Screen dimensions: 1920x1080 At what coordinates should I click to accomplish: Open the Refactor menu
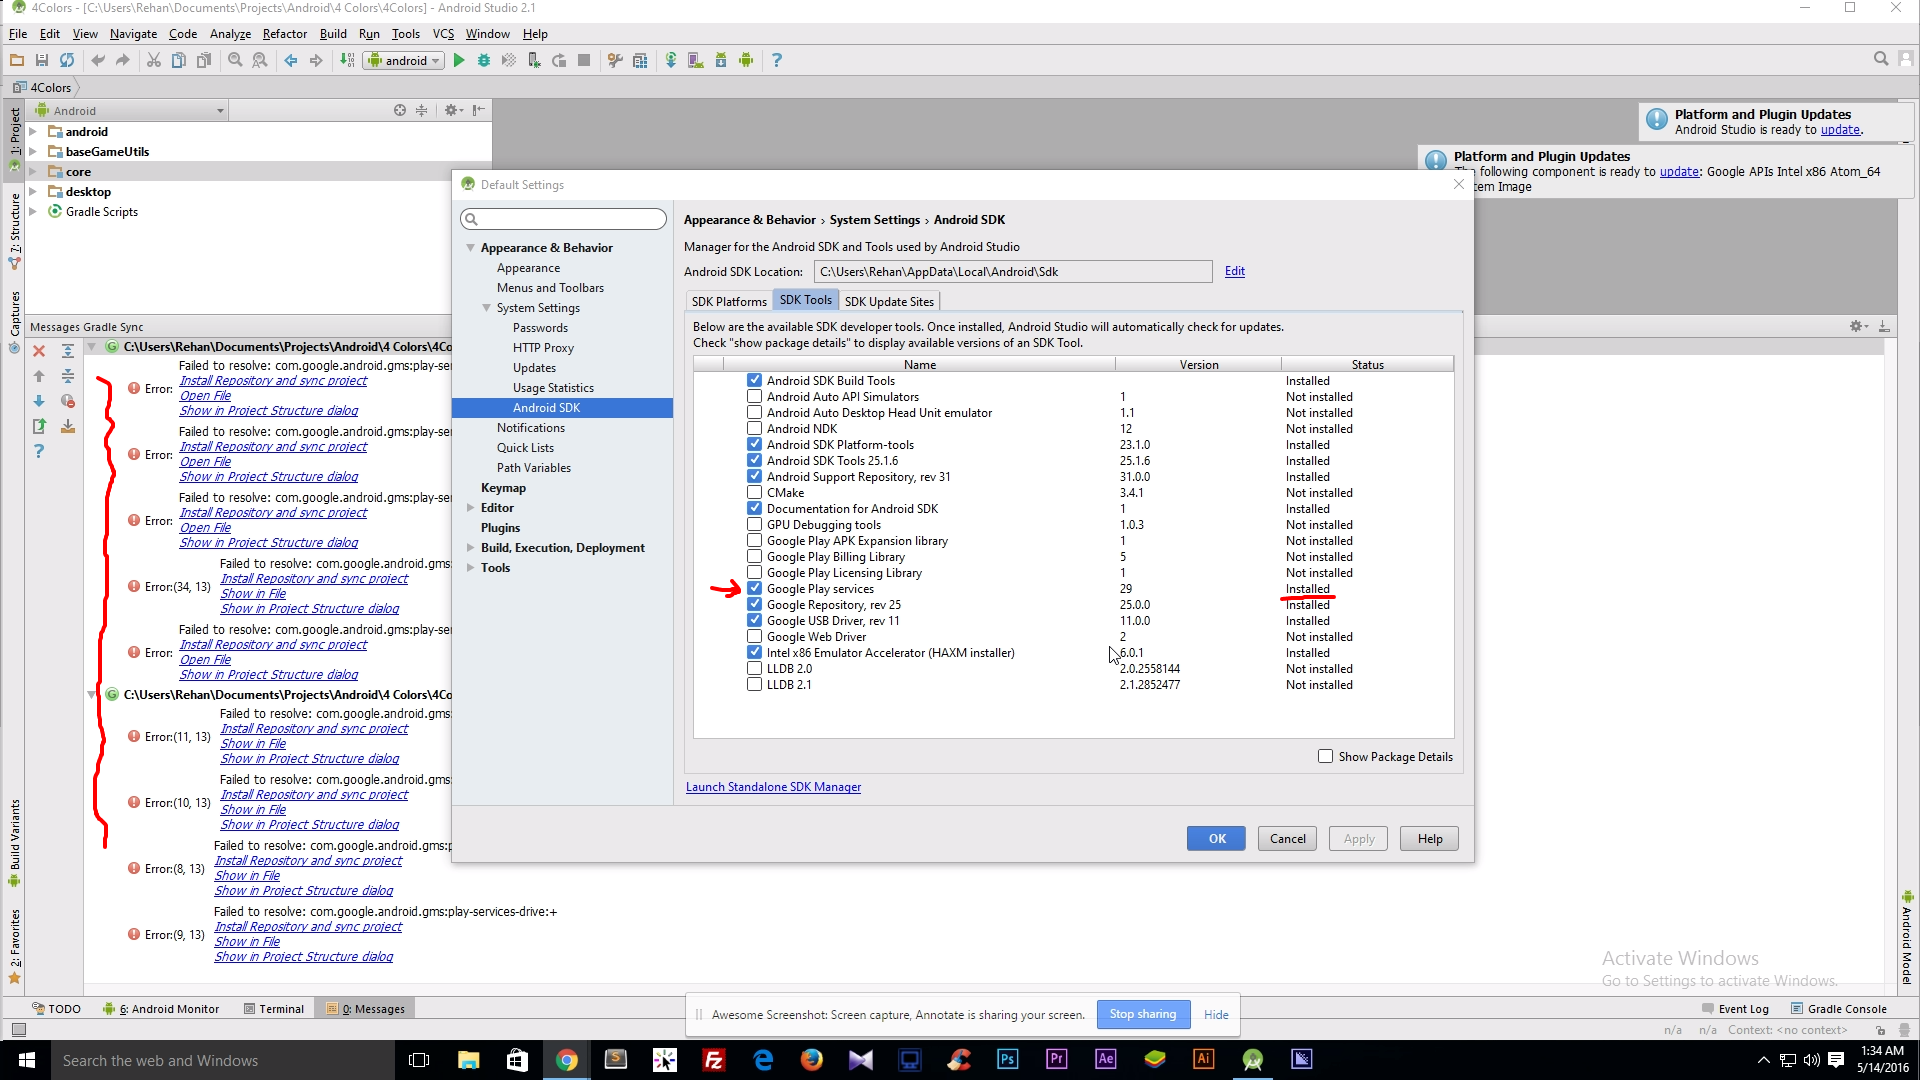284,33
